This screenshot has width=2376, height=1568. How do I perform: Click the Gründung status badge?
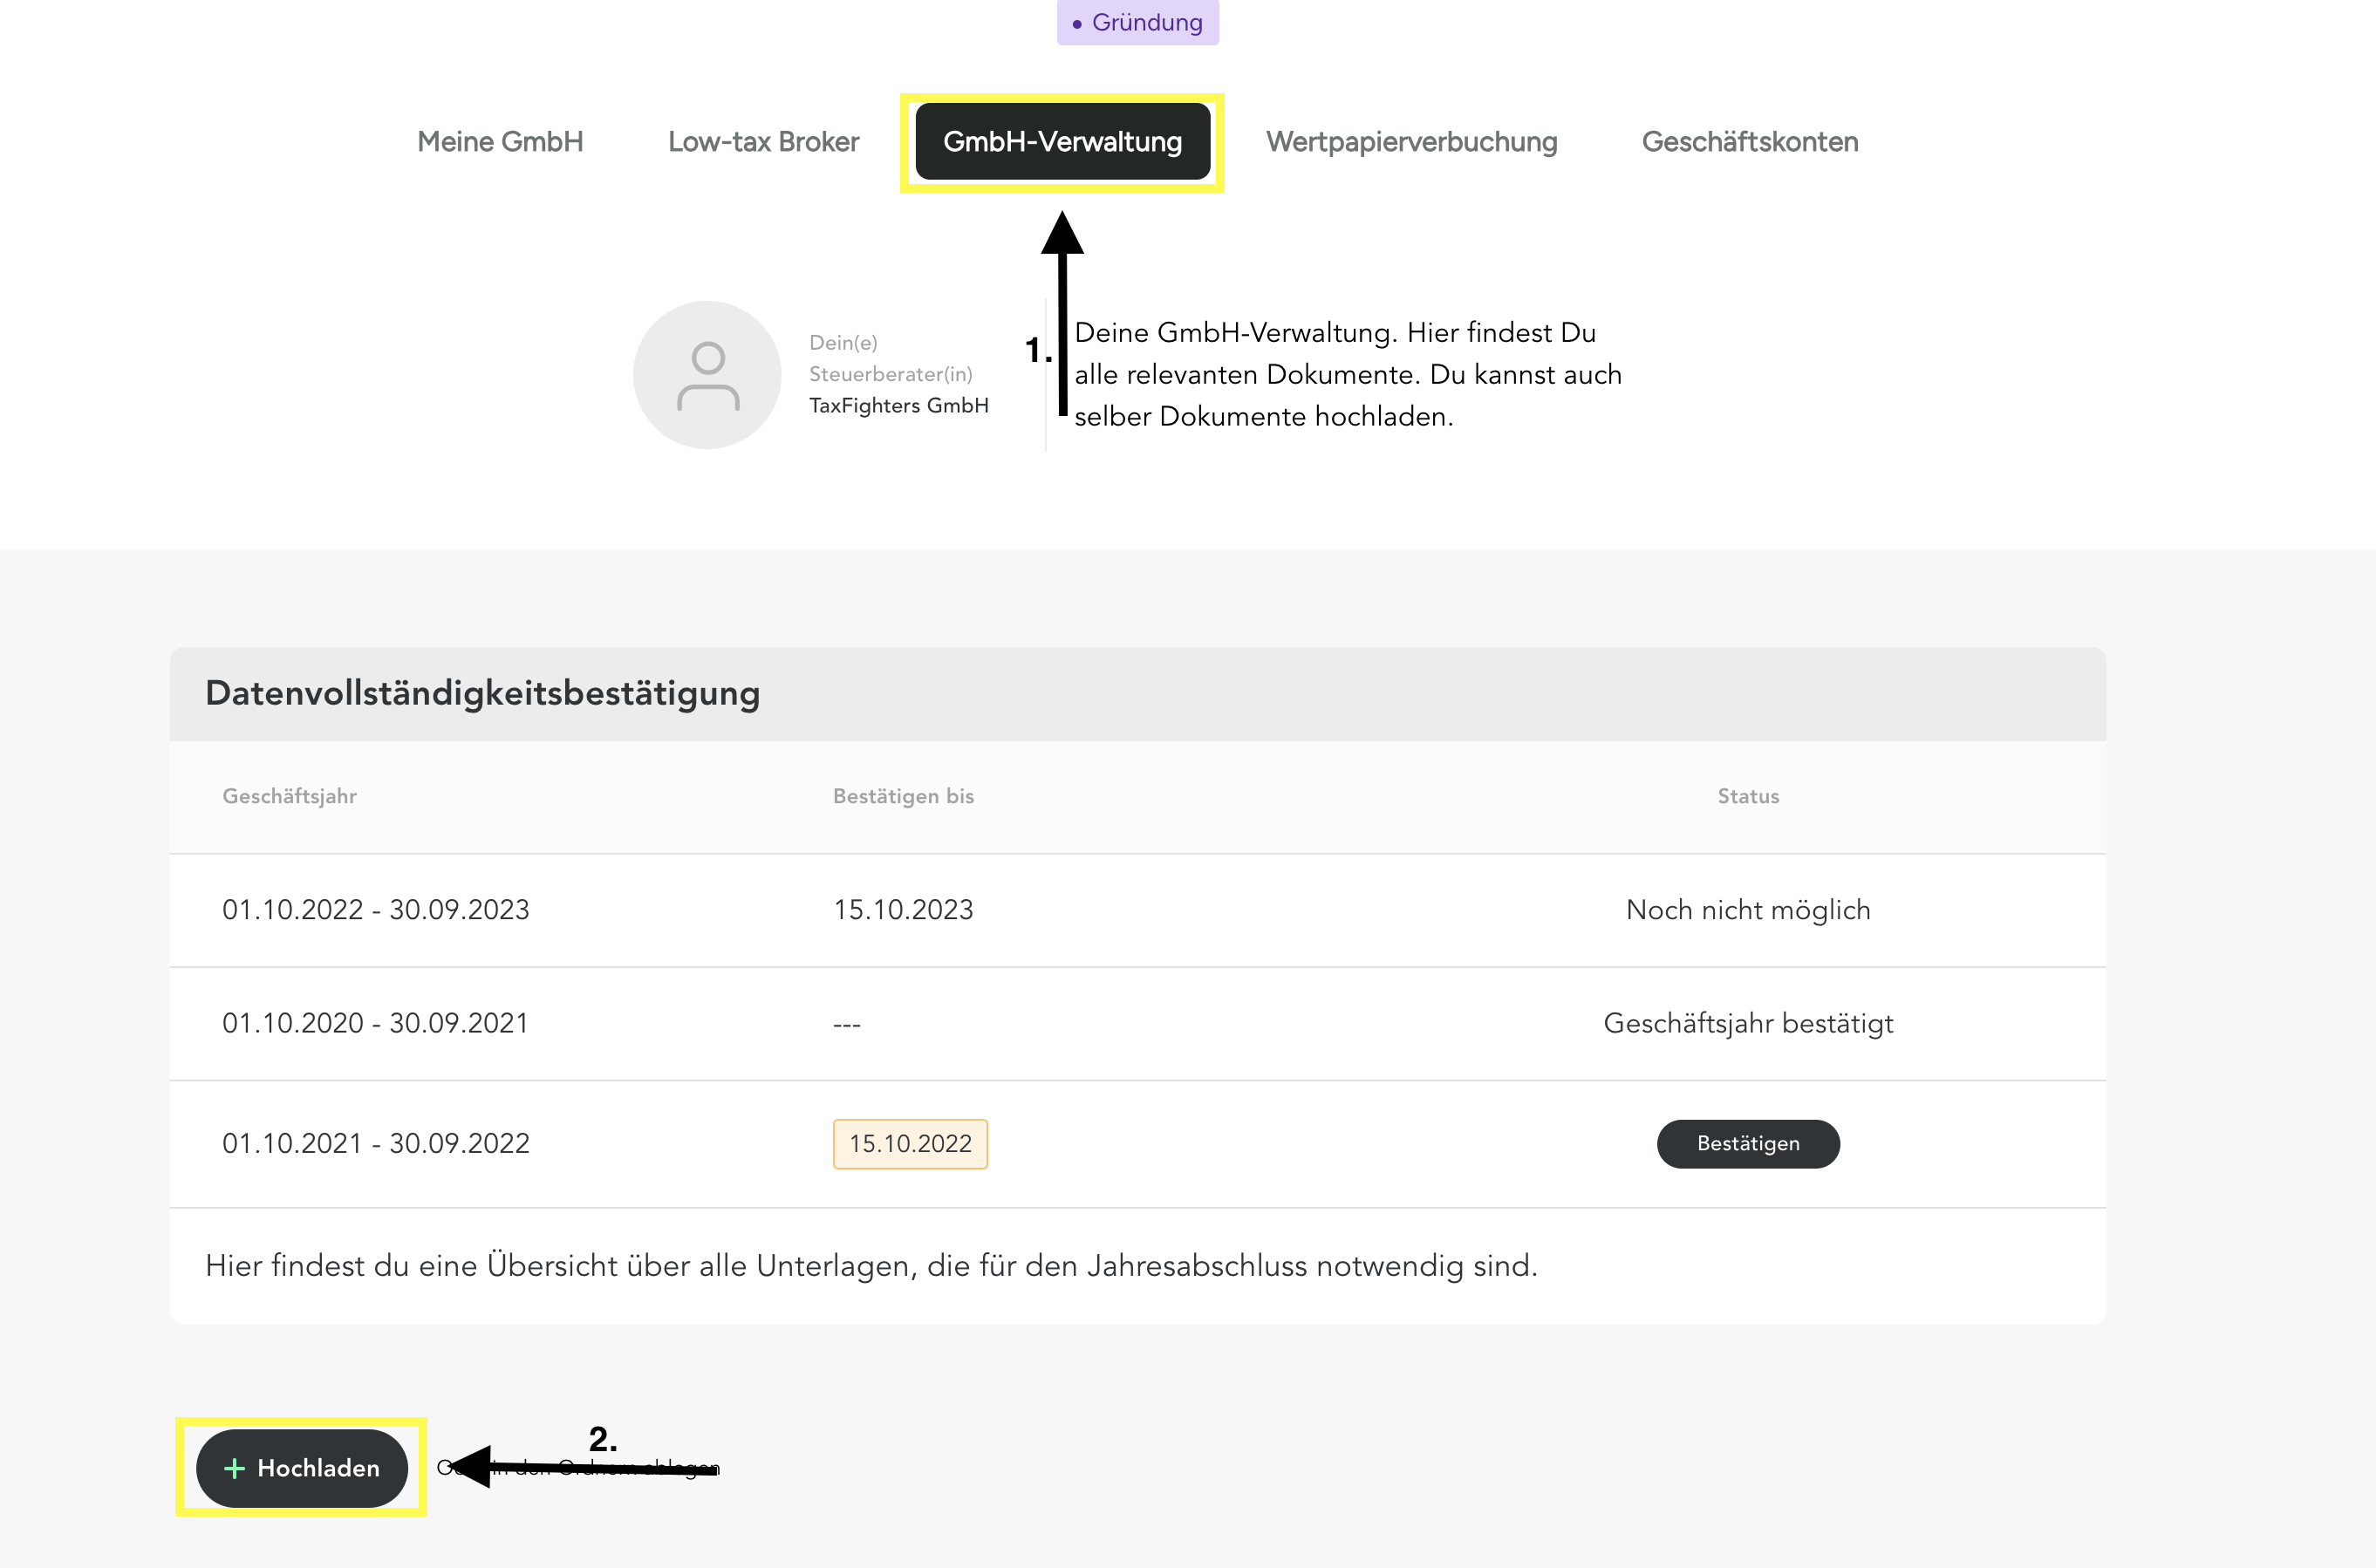[1138, 22]
